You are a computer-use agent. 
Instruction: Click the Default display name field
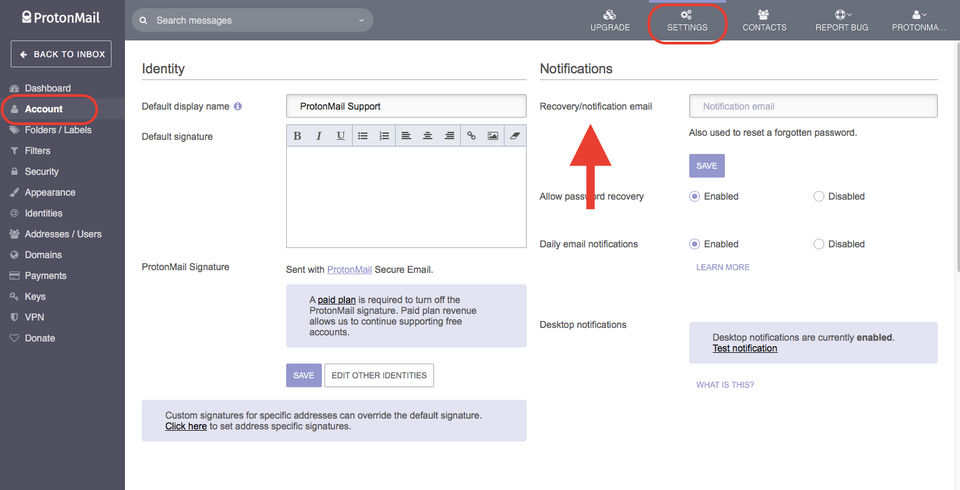[x=406, y=106]
